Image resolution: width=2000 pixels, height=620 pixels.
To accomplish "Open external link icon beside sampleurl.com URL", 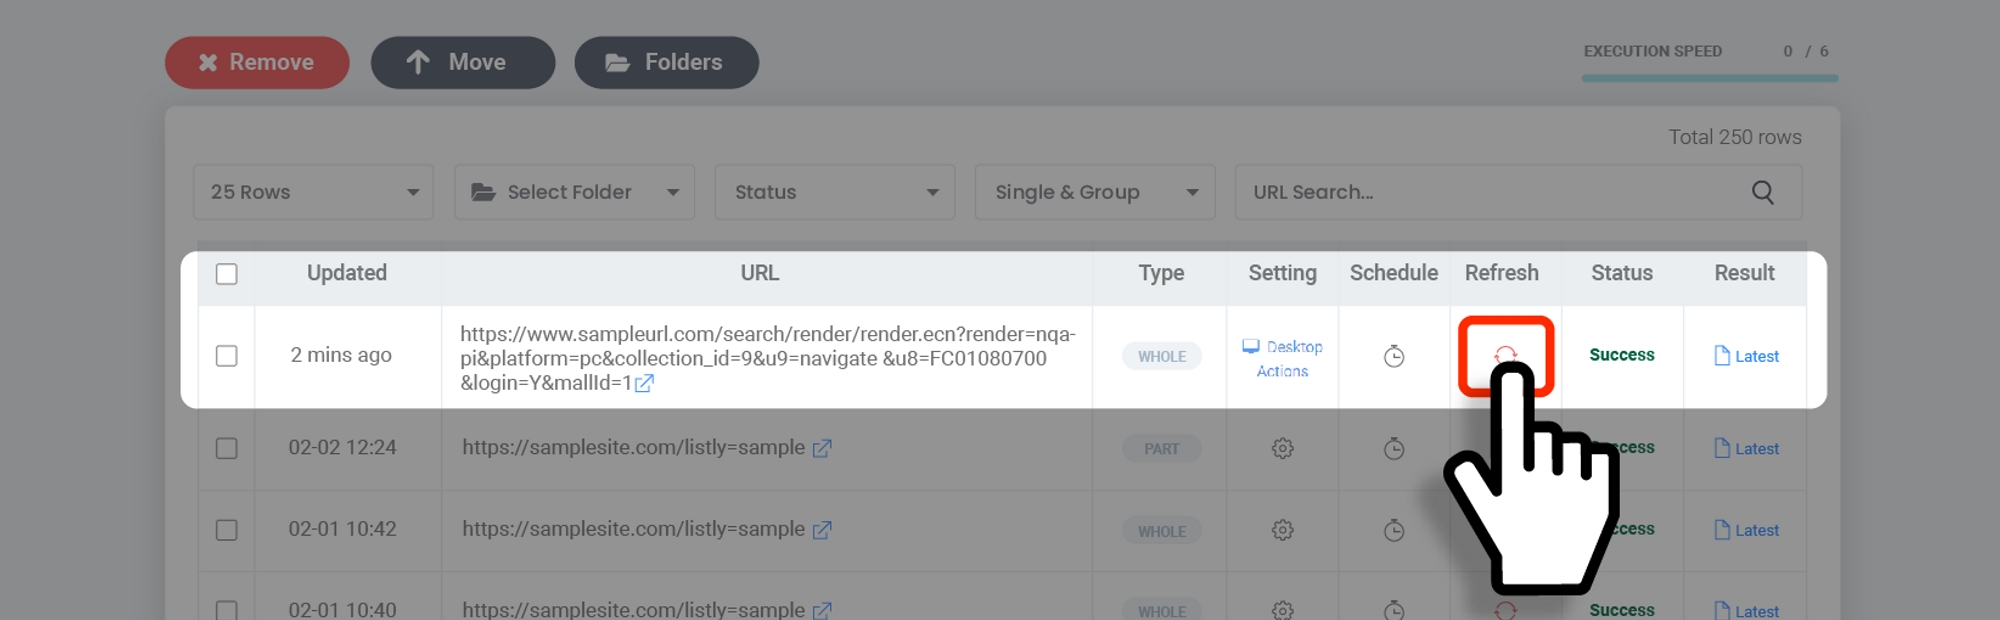I will click(645, 383).
